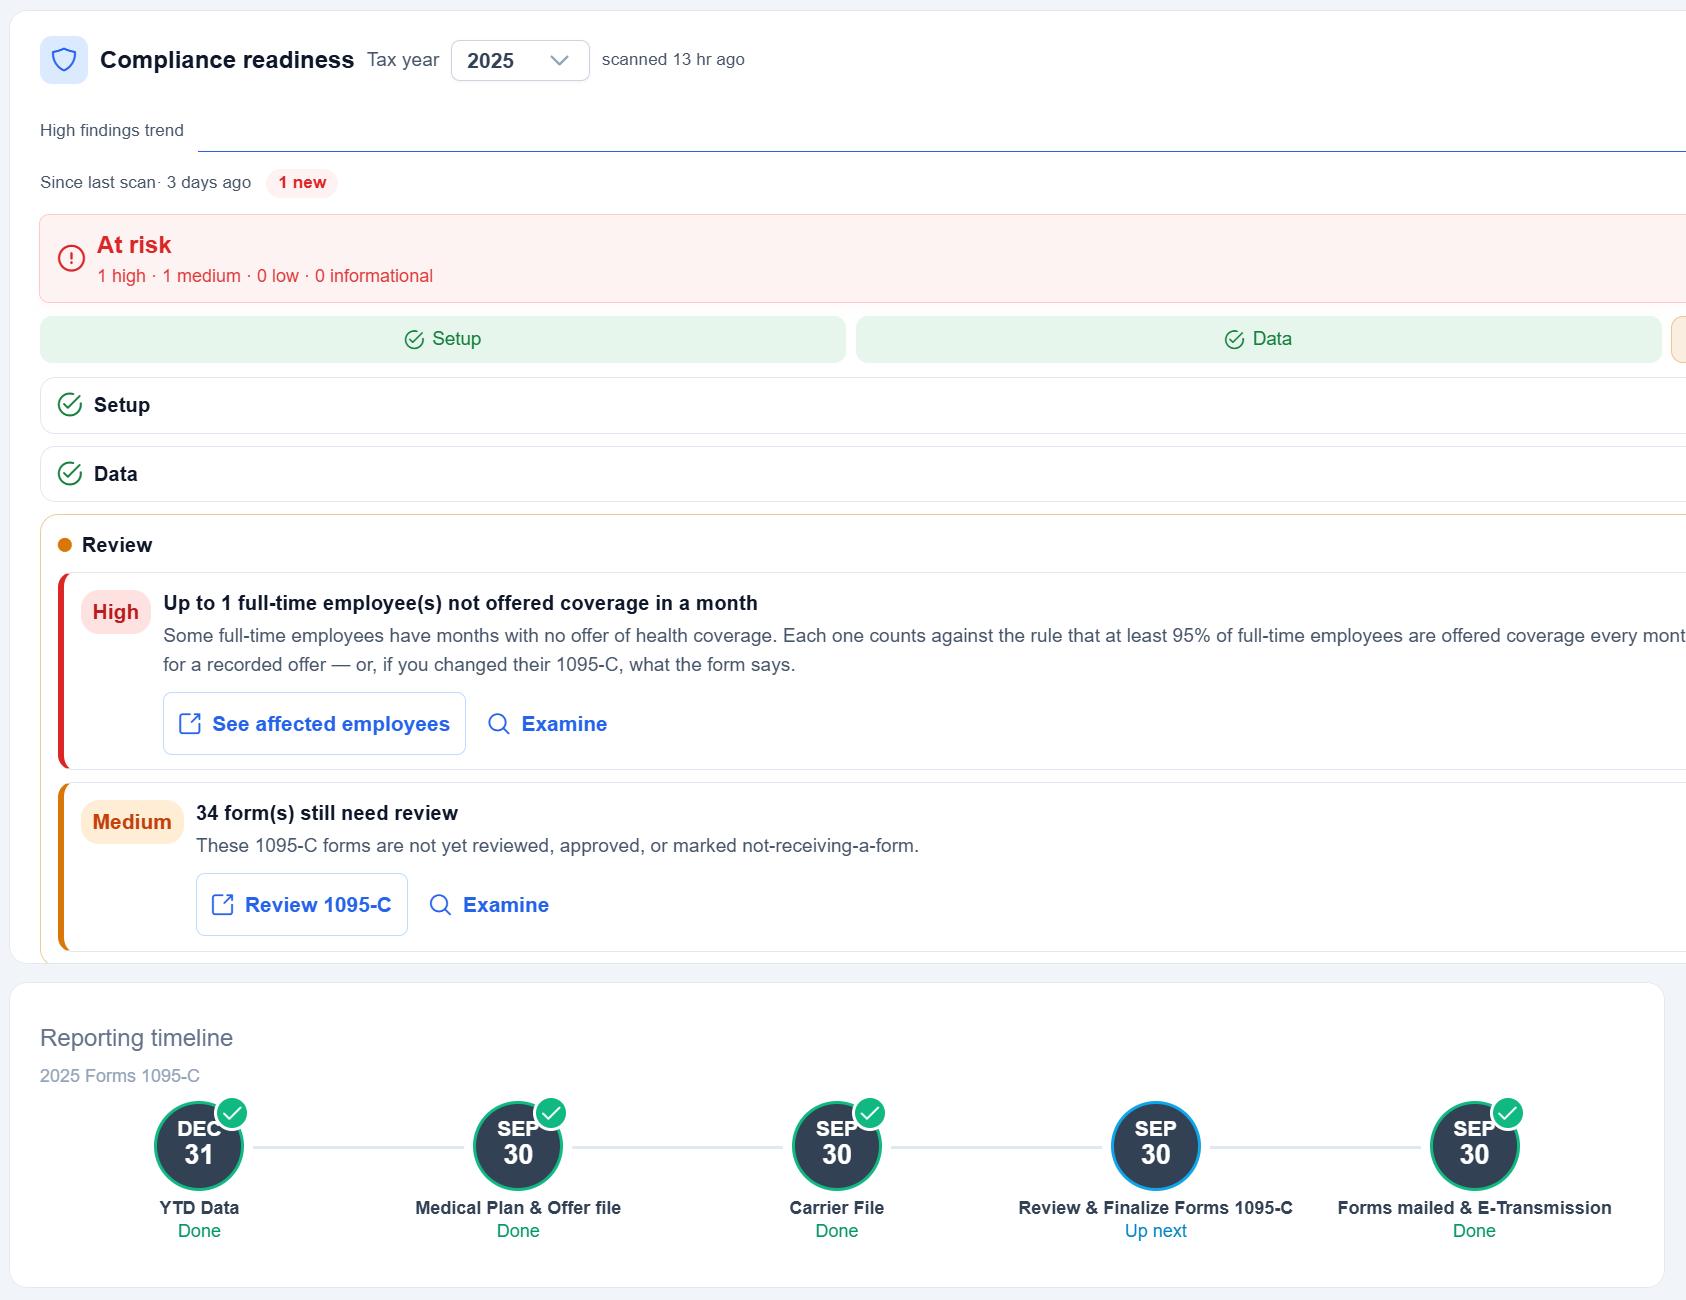1686x1300 pixels.
Task: Click the 'High findings trend' label
Action: [112, 130]
